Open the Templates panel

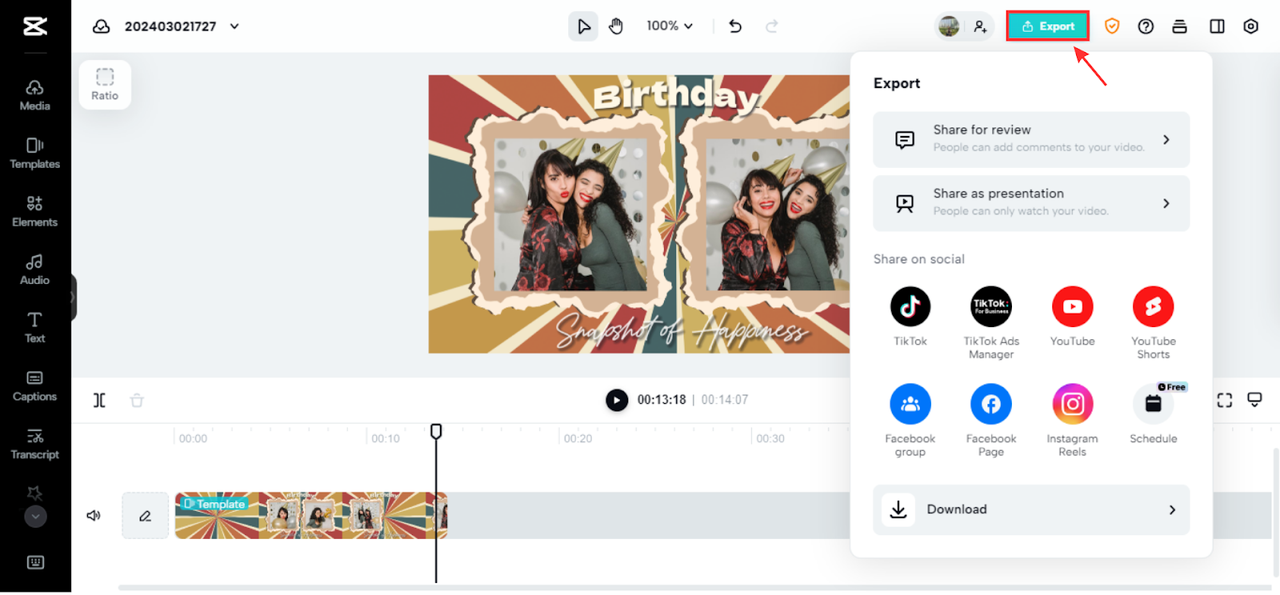click(x=35, y=153)
